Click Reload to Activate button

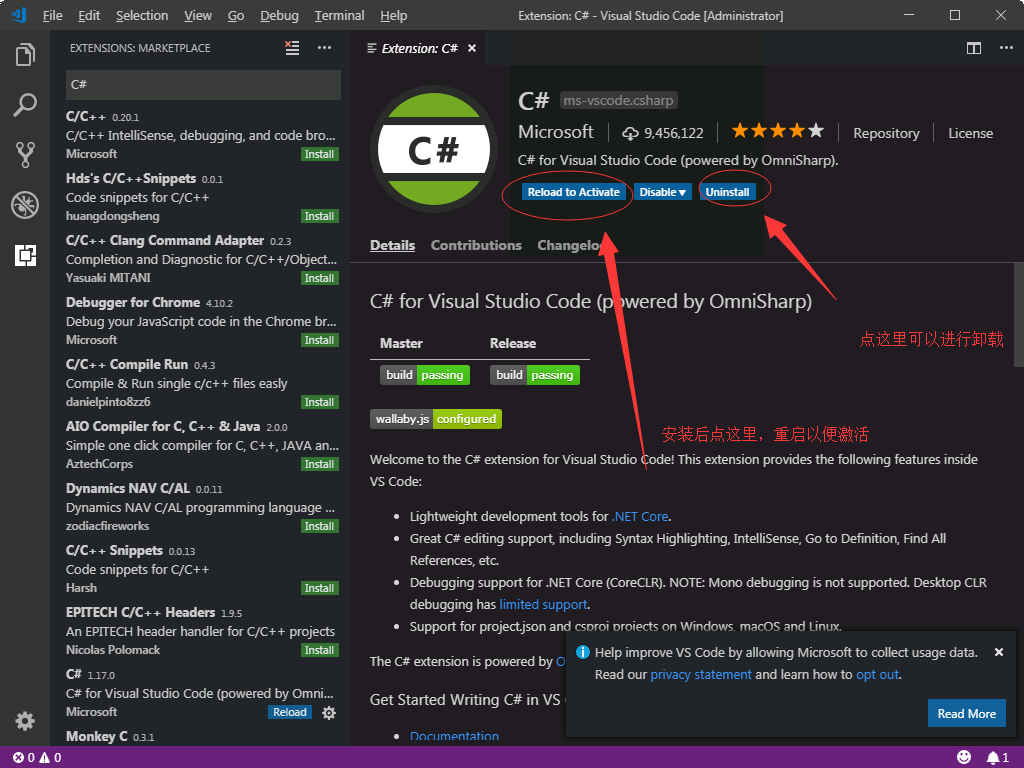[573, 192]
